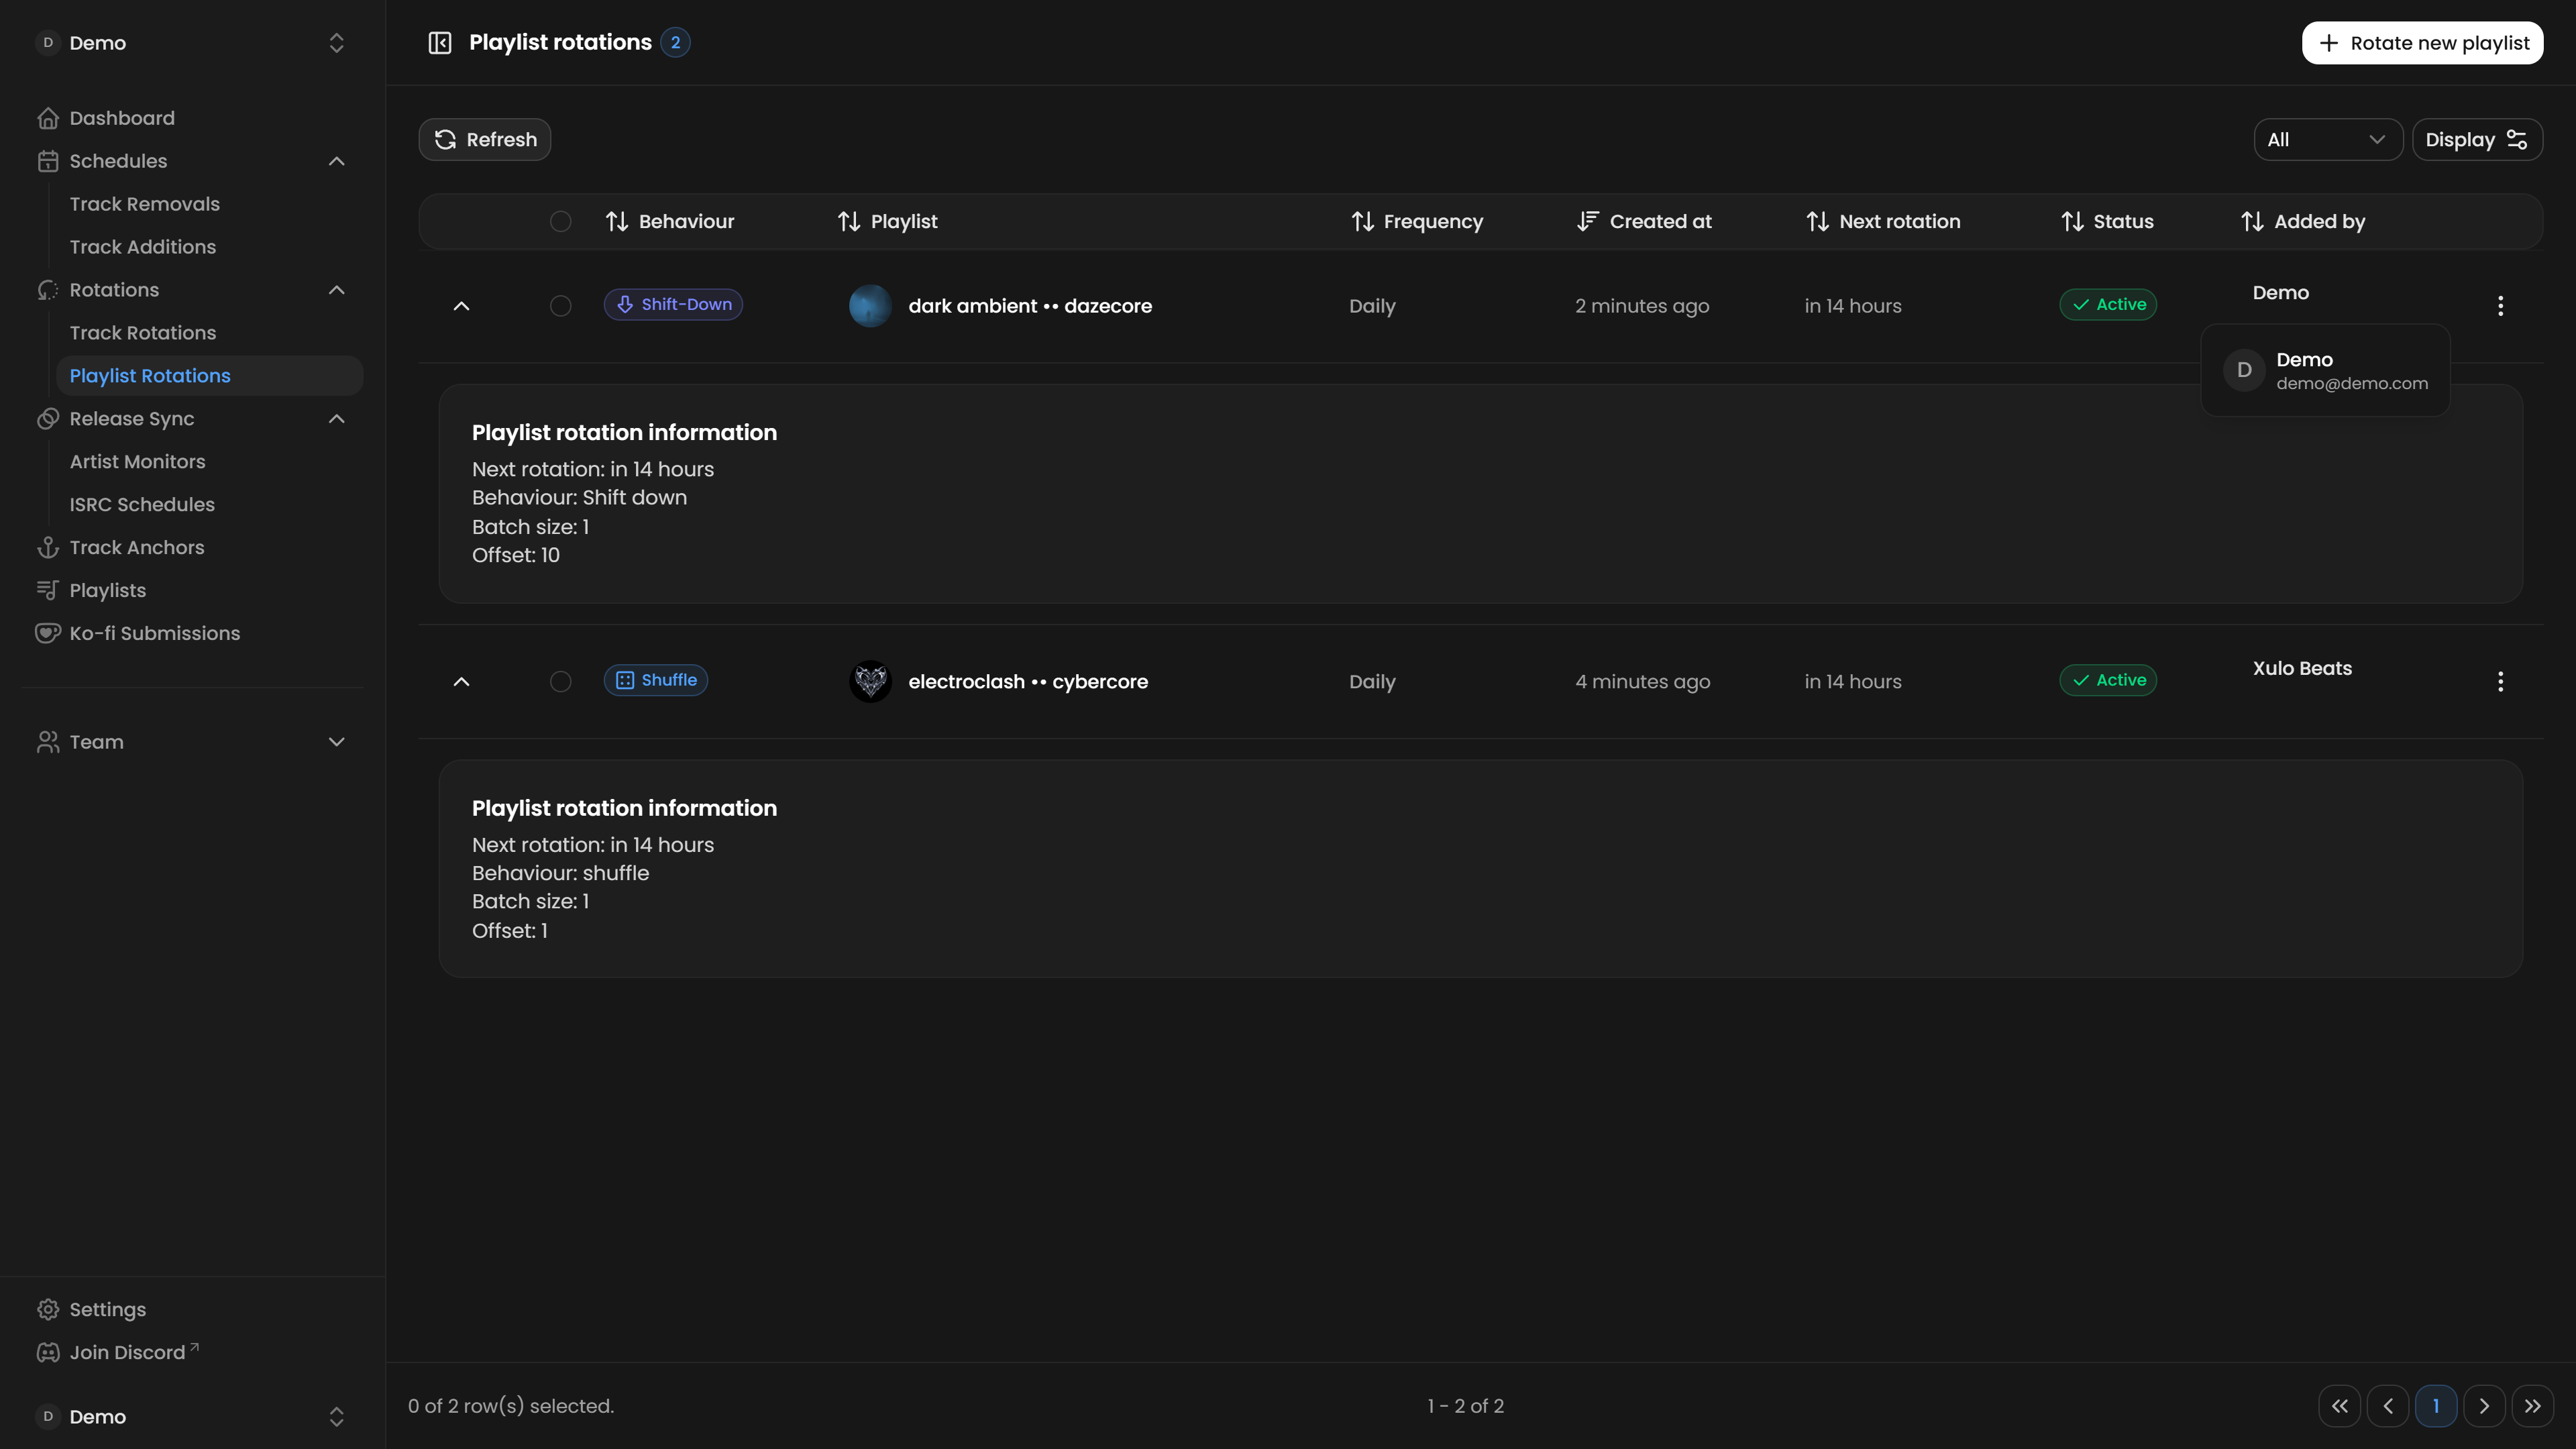Open the Display options control
The height and width of the screenshot is (1449, 2576).
pyautogui.click(x=2477, y=139)
